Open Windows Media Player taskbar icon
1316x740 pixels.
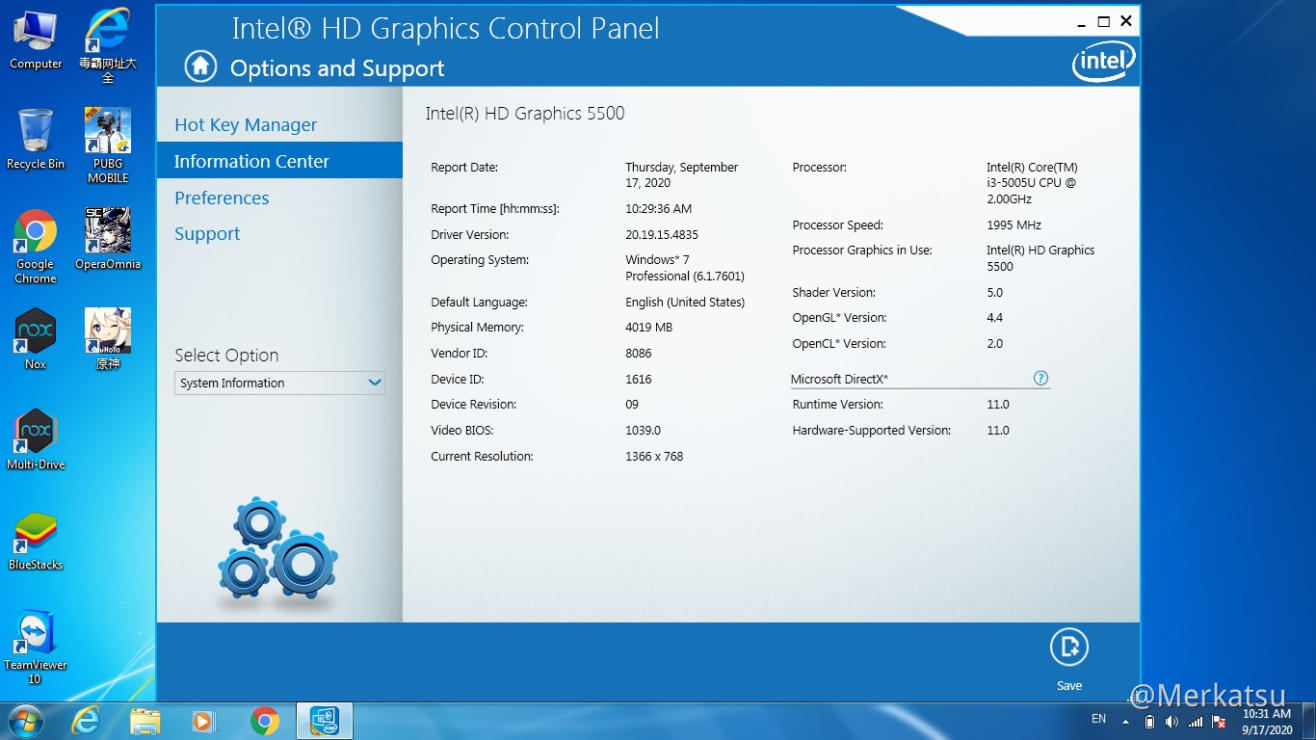pos(204,720)
